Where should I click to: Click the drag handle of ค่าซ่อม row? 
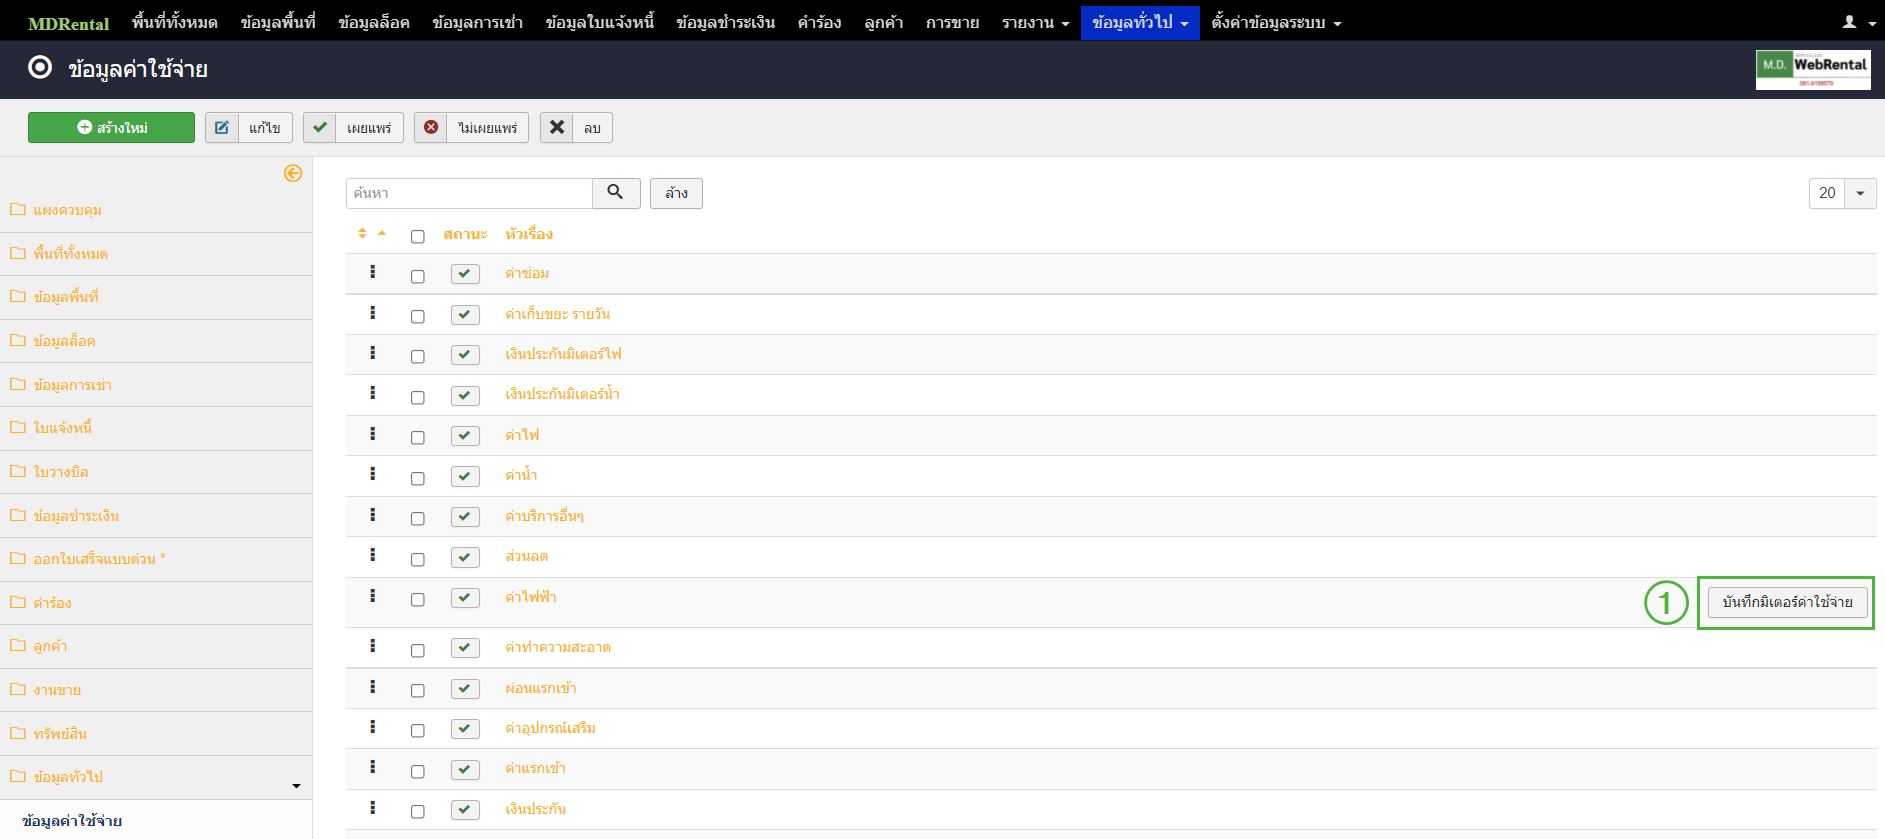[373, 272]
